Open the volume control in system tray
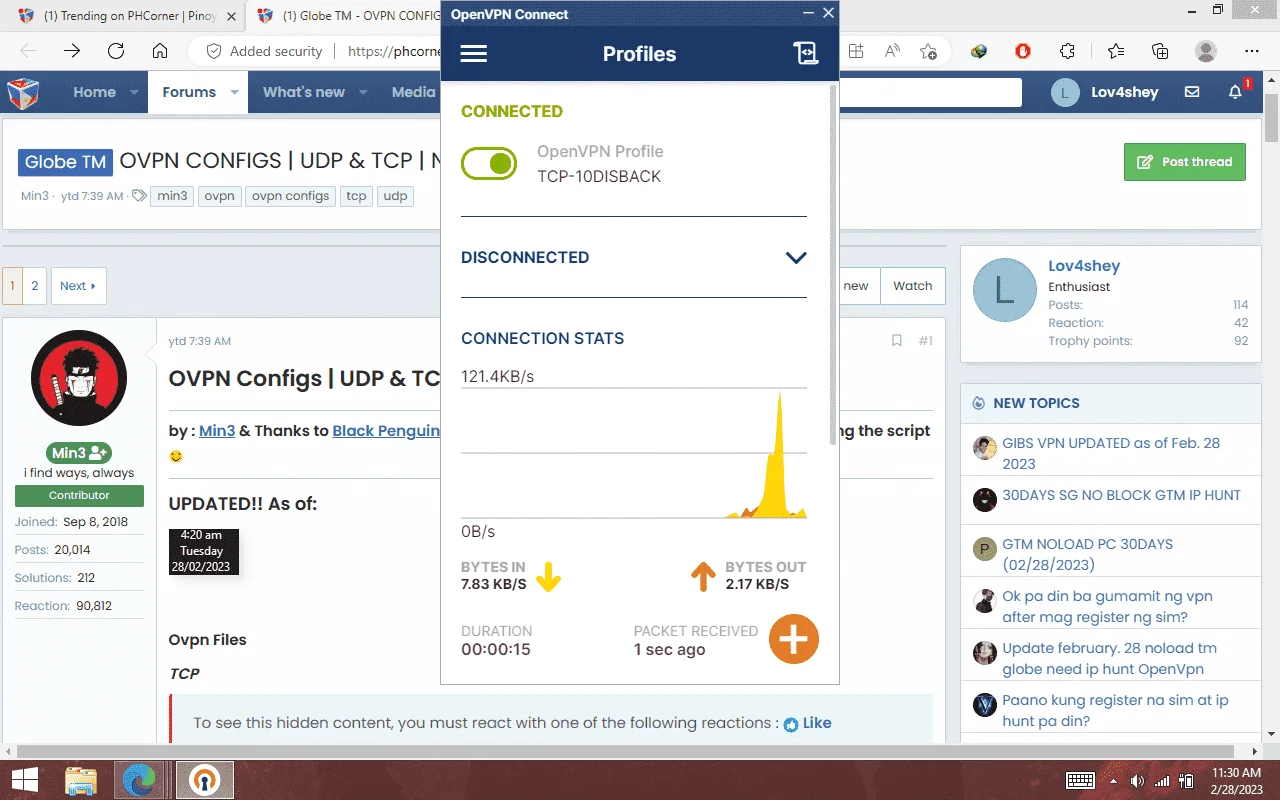This screenshot has width=1280, height=800. pos(1137,780)
